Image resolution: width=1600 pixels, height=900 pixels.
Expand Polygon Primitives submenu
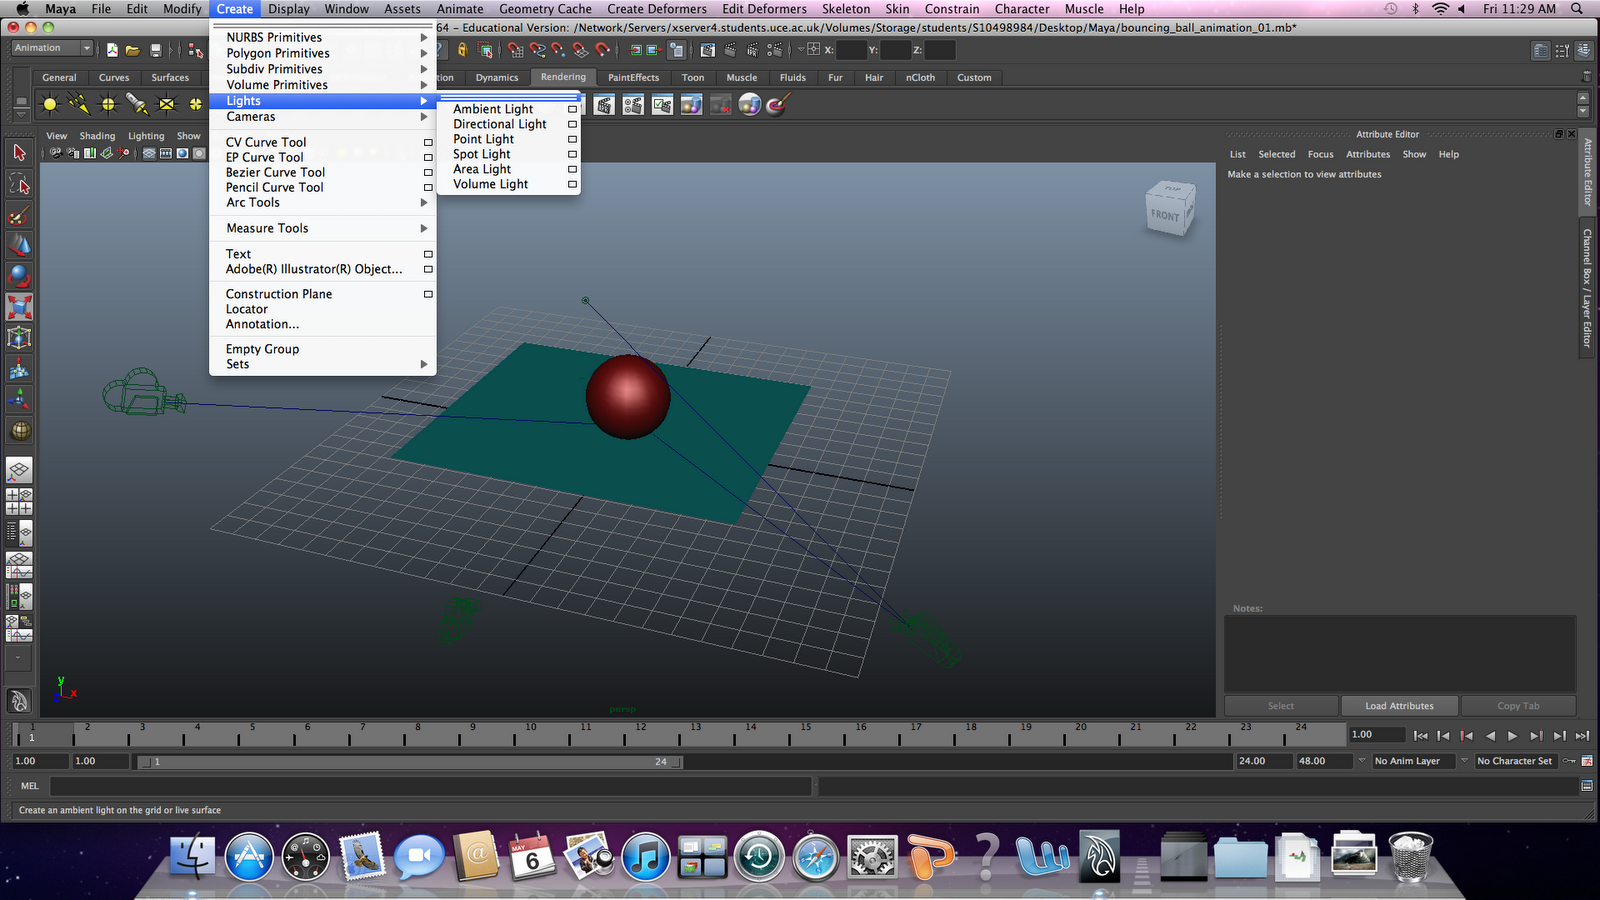coord(322,53)
